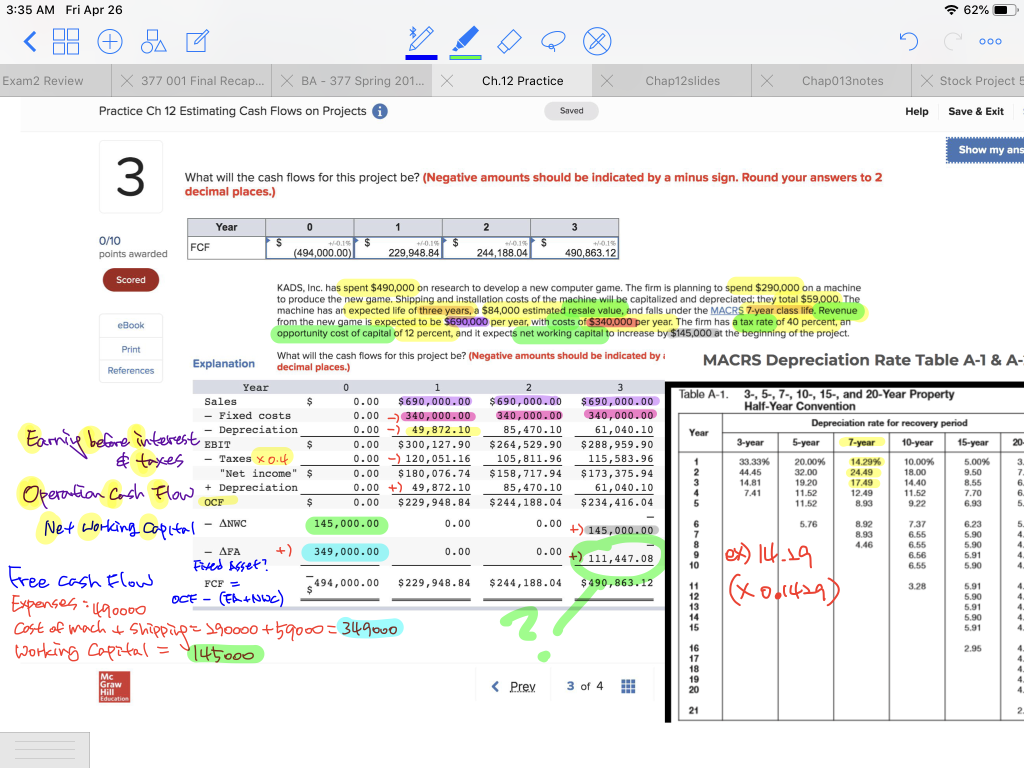Select the pen tool in the toolbar

(x=421, y=42)
